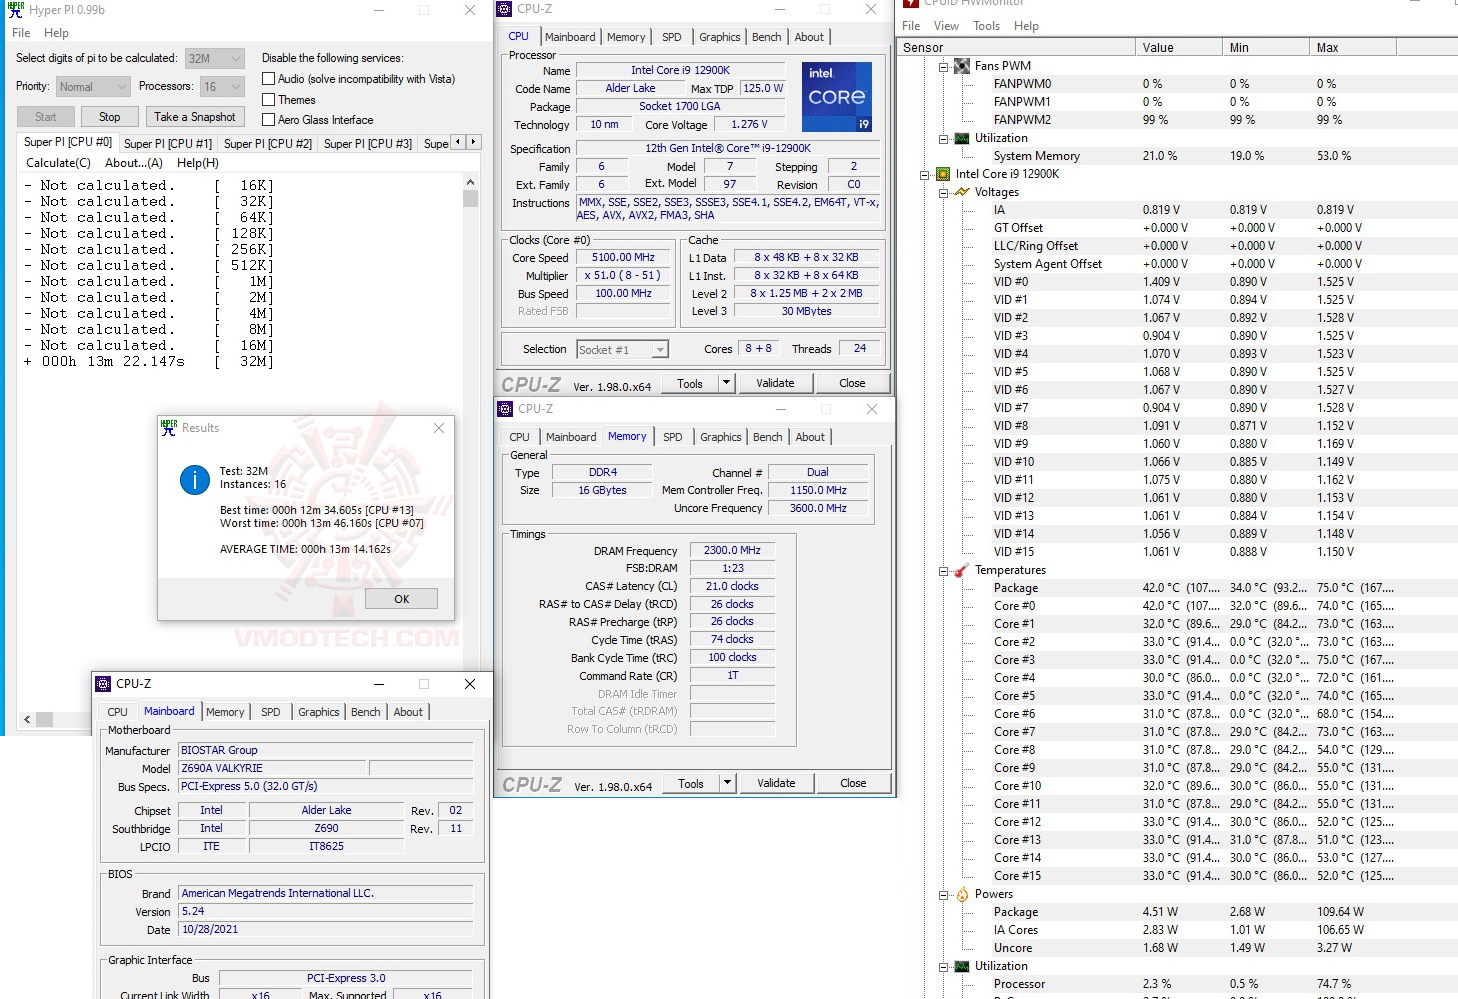
Task: Select the IA Cores power row in HWMonitor
Action: coord(1177,930)
